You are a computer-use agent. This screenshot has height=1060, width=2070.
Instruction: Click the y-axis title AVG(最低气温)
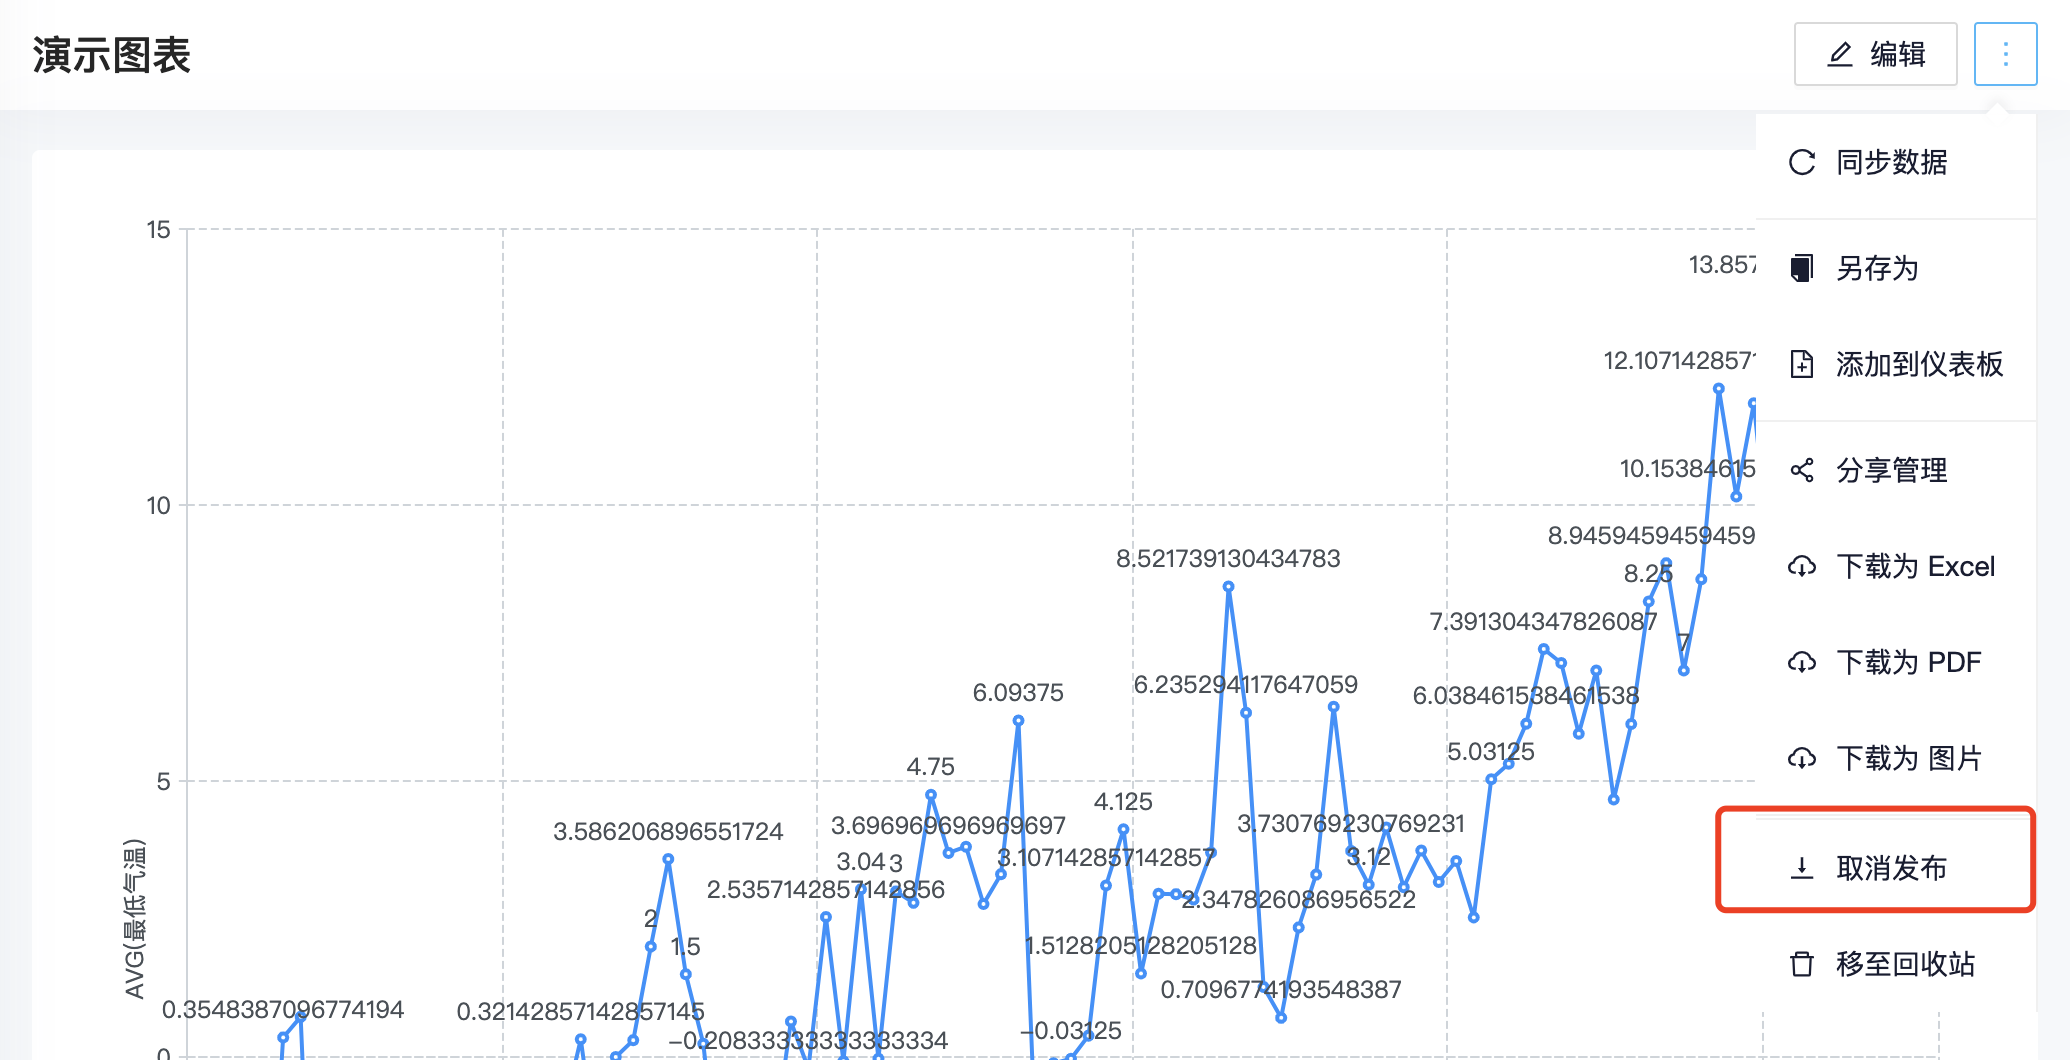(x=134, y=918)
